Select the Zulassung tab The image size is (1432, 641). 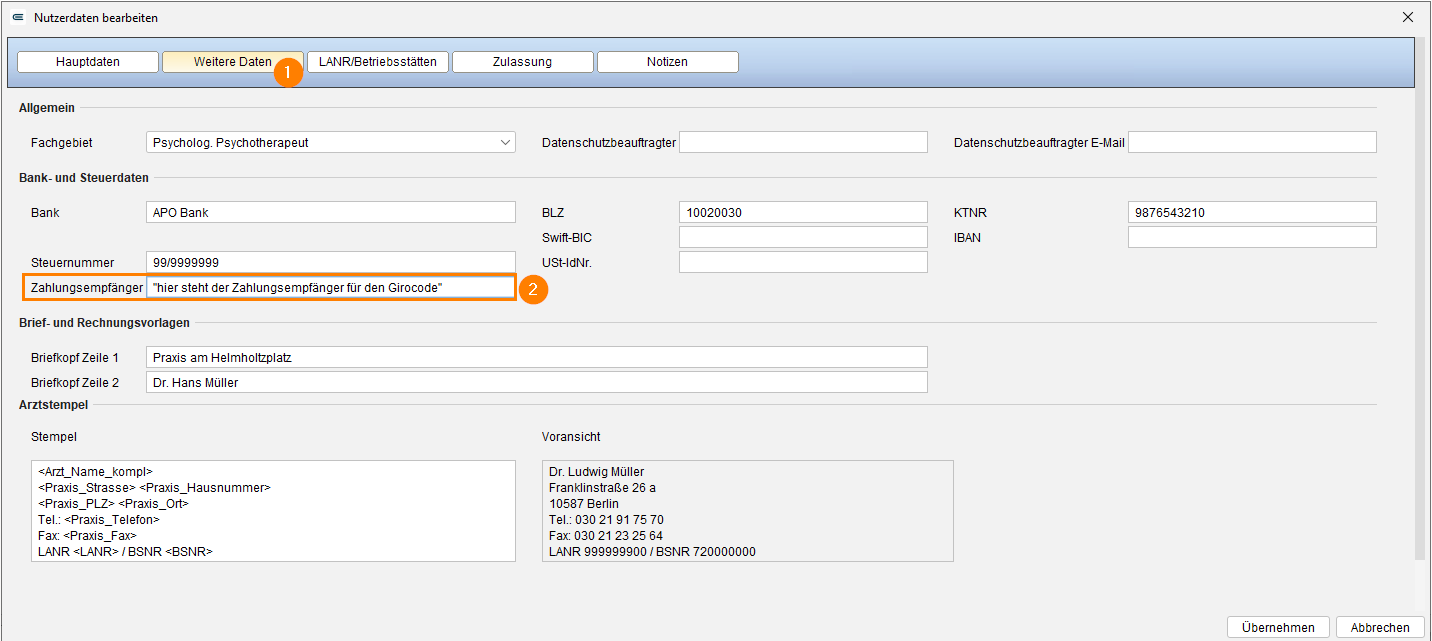click(x=522, y=62)
